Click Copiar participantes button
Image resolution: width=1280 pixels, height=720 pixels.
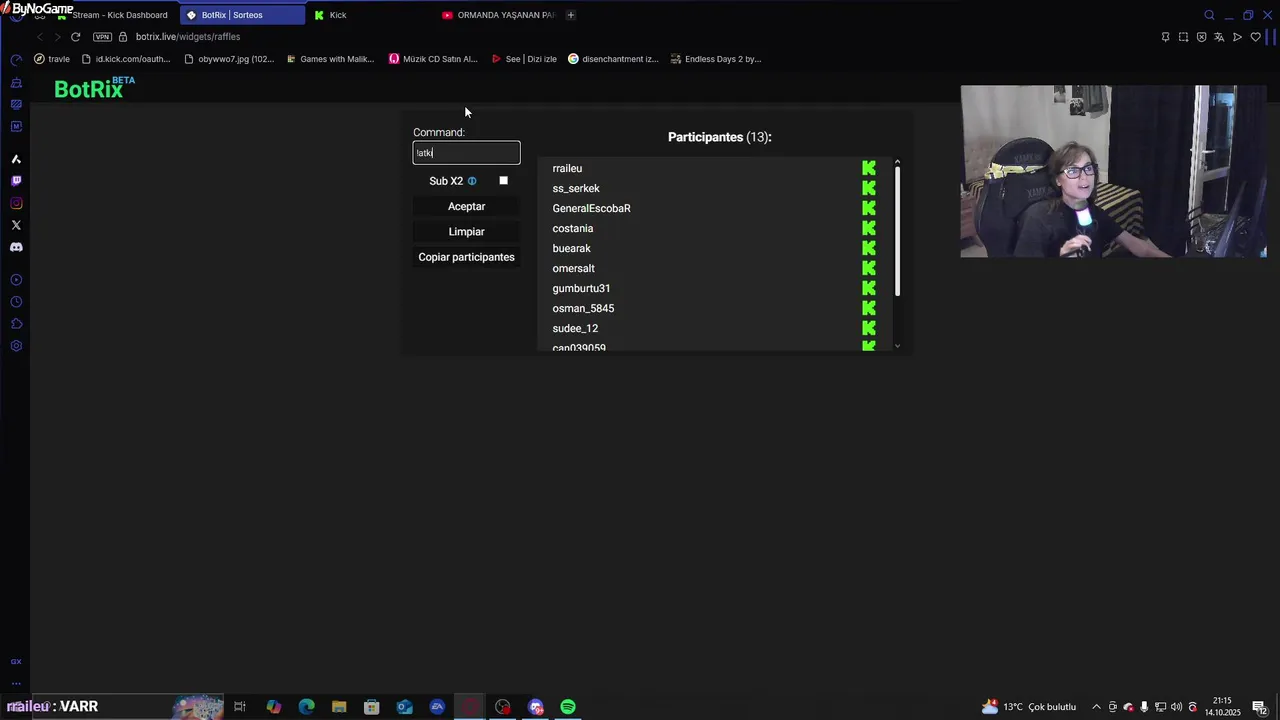click(x=467, y=257)
